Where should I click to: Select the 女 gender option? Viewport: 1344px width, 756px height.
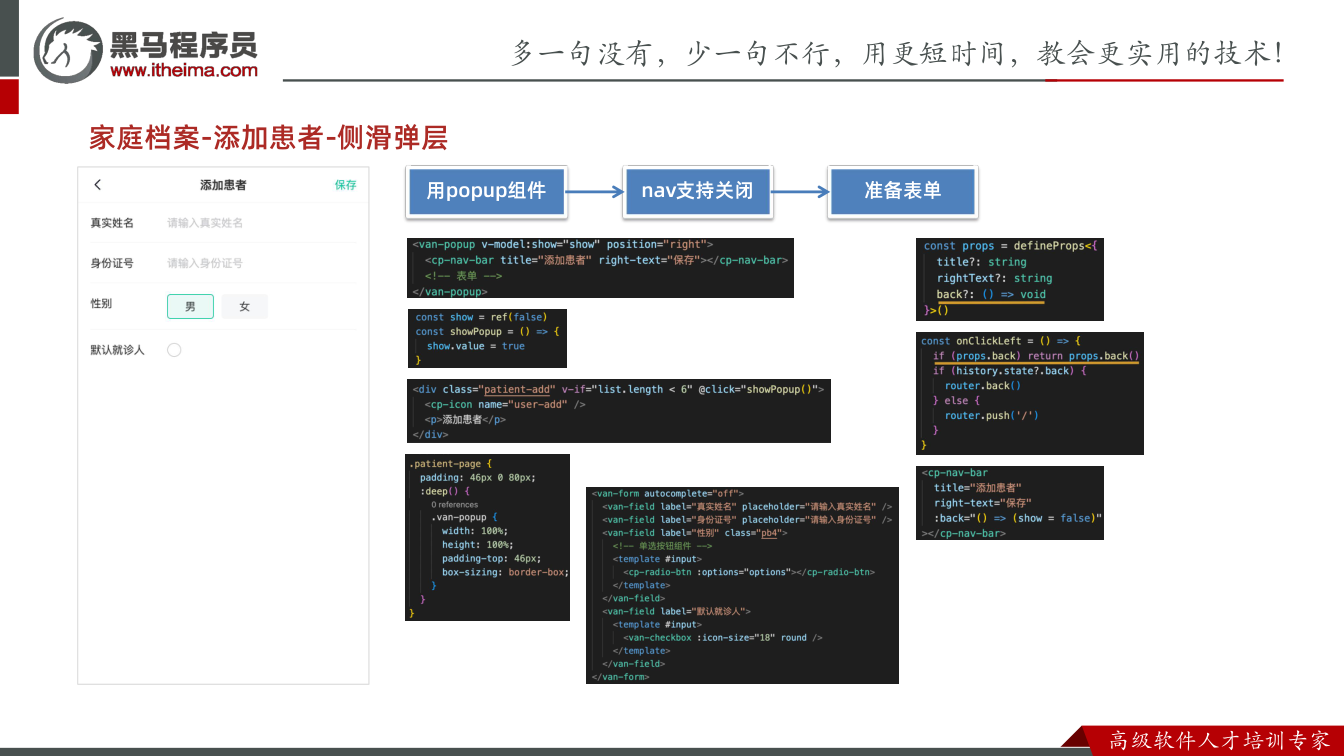244,306
